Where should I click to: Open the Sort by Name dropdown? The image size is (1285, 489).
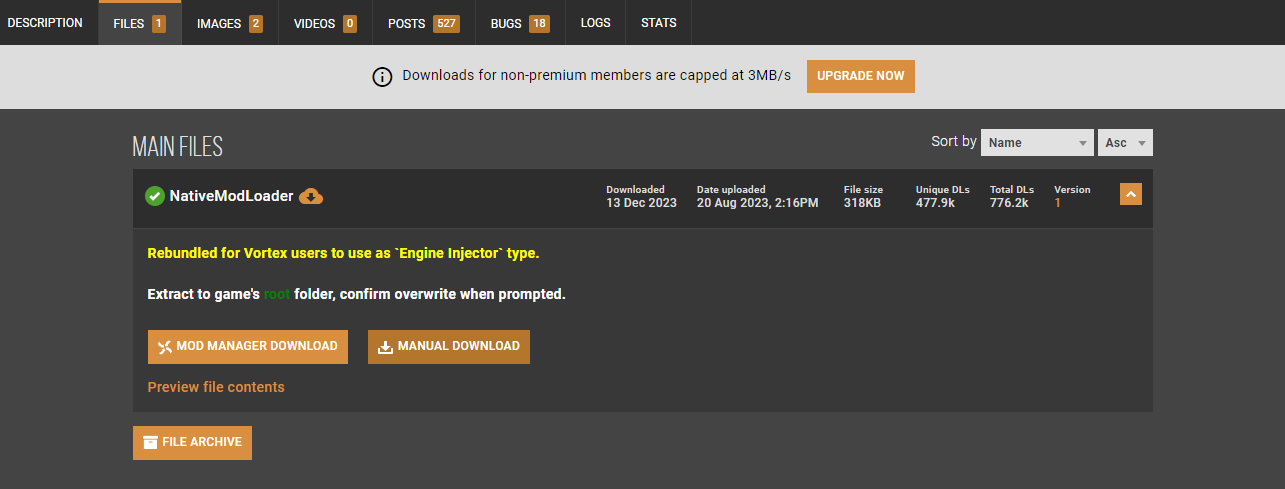pos(1036,142)
